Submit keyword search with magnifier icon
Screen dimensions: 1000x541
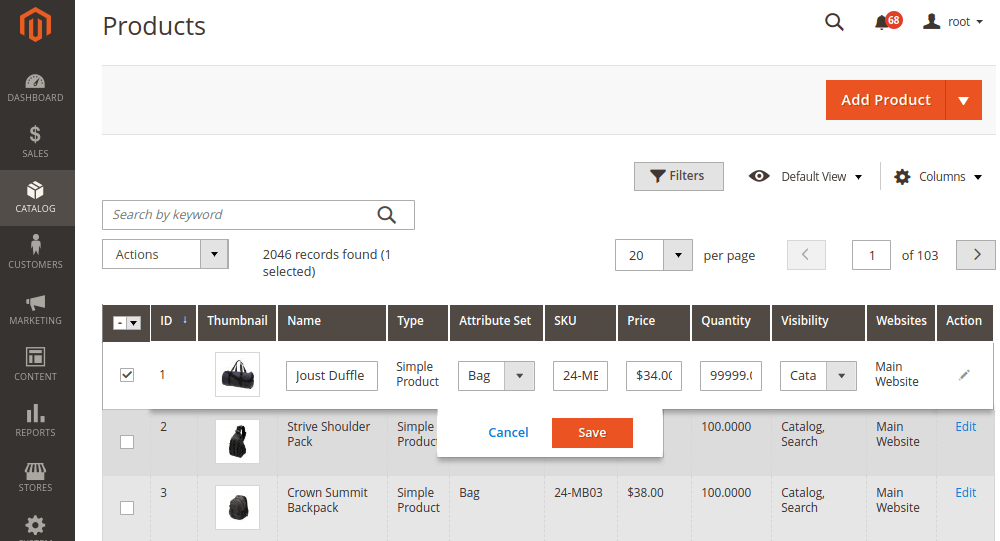tap(386, 215)
